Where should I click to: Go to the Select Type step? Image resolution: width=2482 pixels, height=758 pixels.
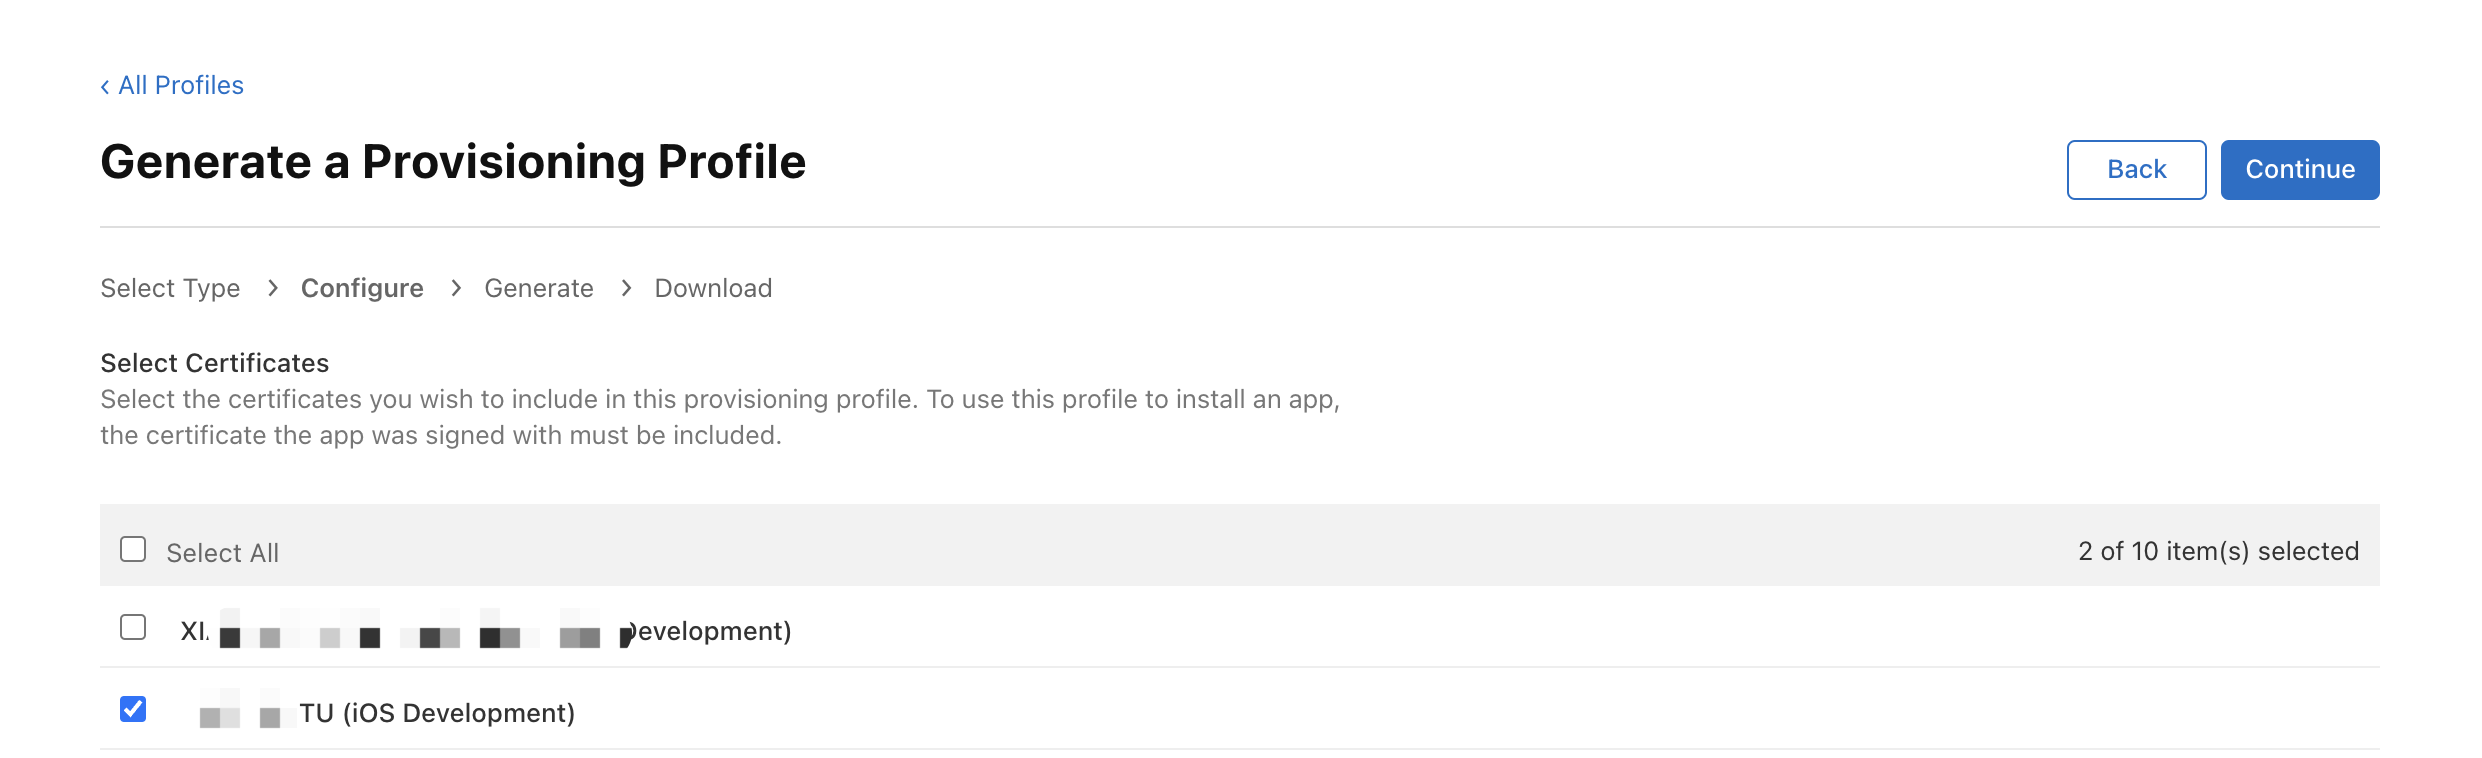pos(170,289)
